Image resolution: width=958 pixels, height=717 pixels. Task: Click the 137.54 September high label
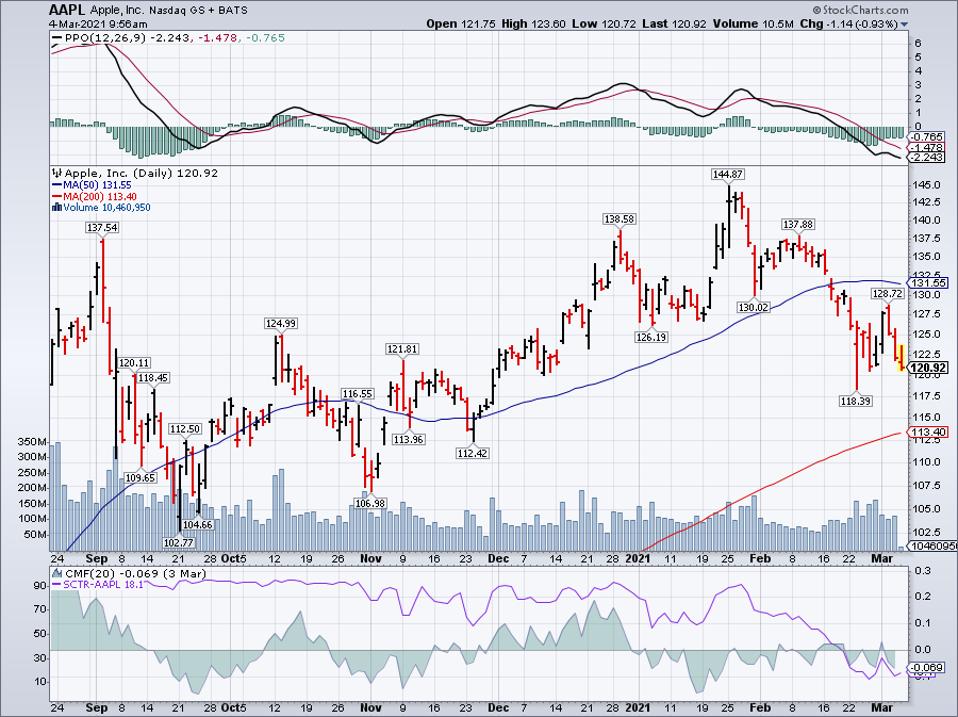coord(102,227)
